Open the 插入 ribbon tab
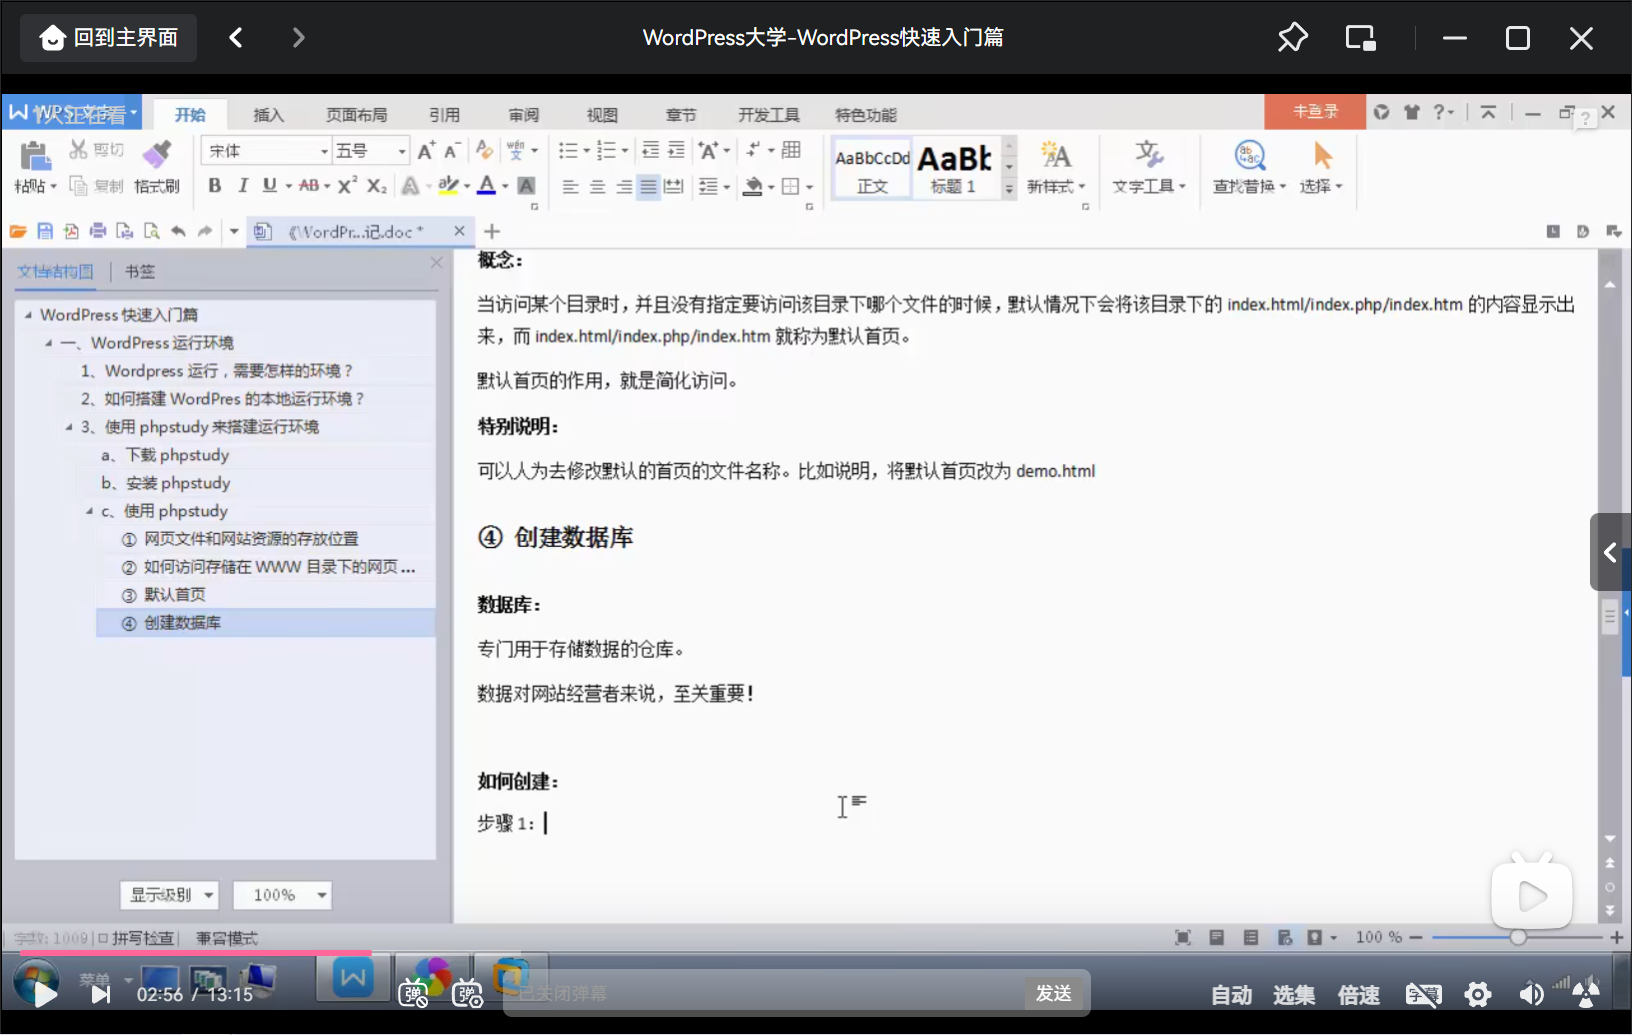The image size is (1632, 1035). coord(268,115)
